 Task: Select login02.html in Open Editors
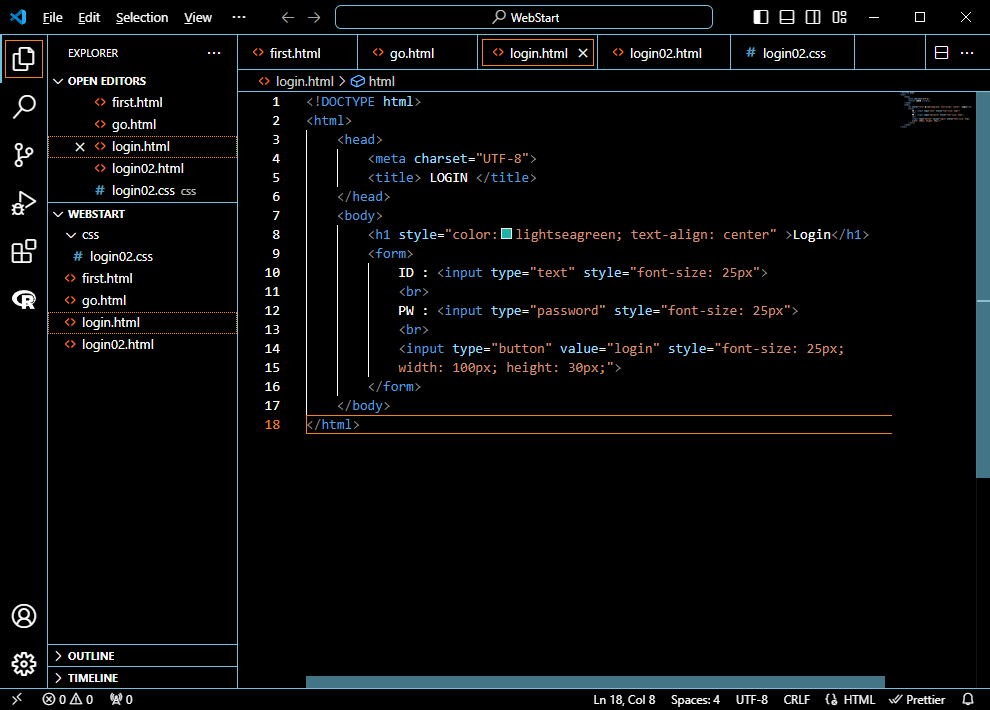pos(142,169)
